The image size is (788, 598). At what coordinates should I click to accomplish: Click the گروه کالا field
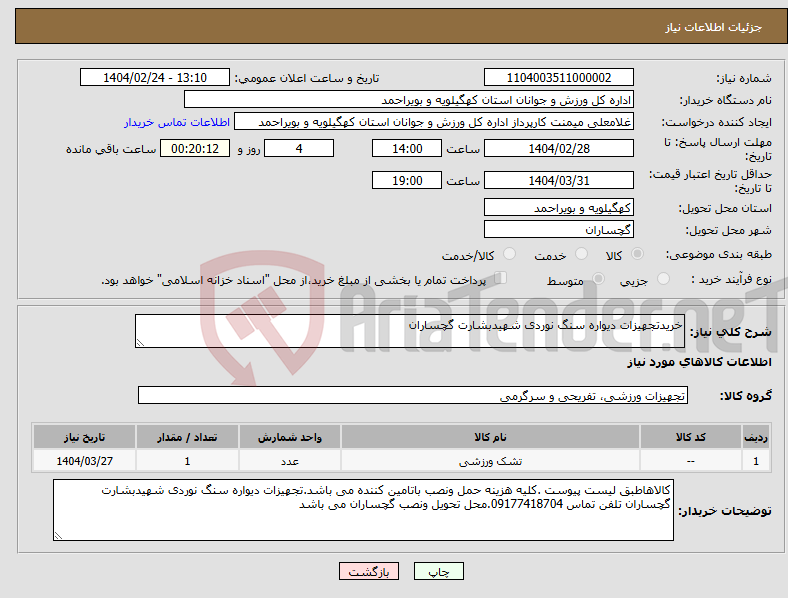coord(413,395)
